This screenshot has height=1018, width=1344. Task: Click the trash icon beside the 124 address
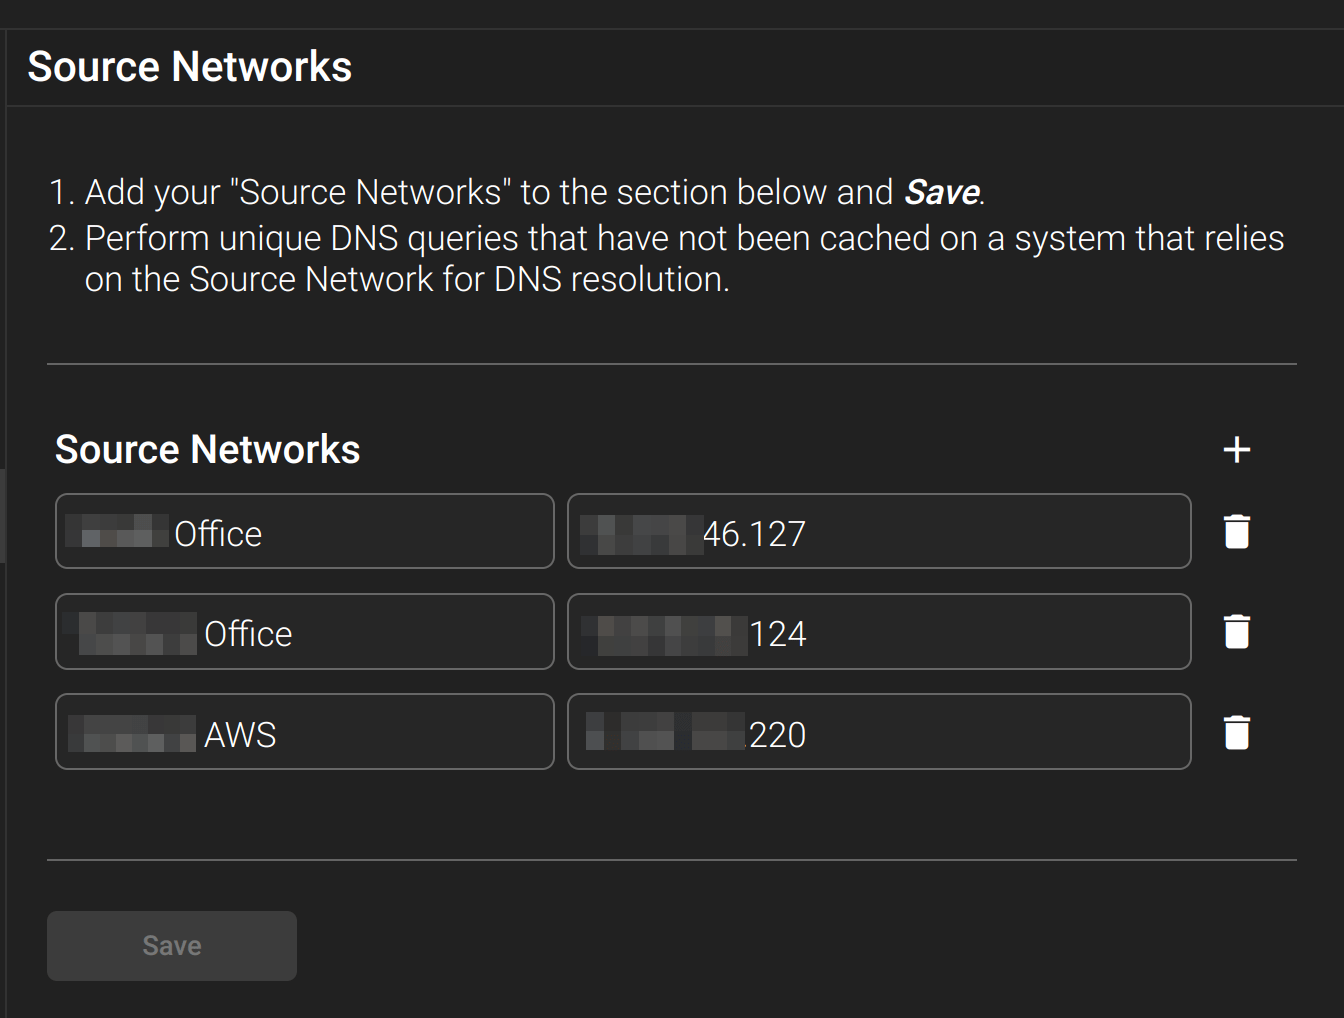coord(1236,631)
